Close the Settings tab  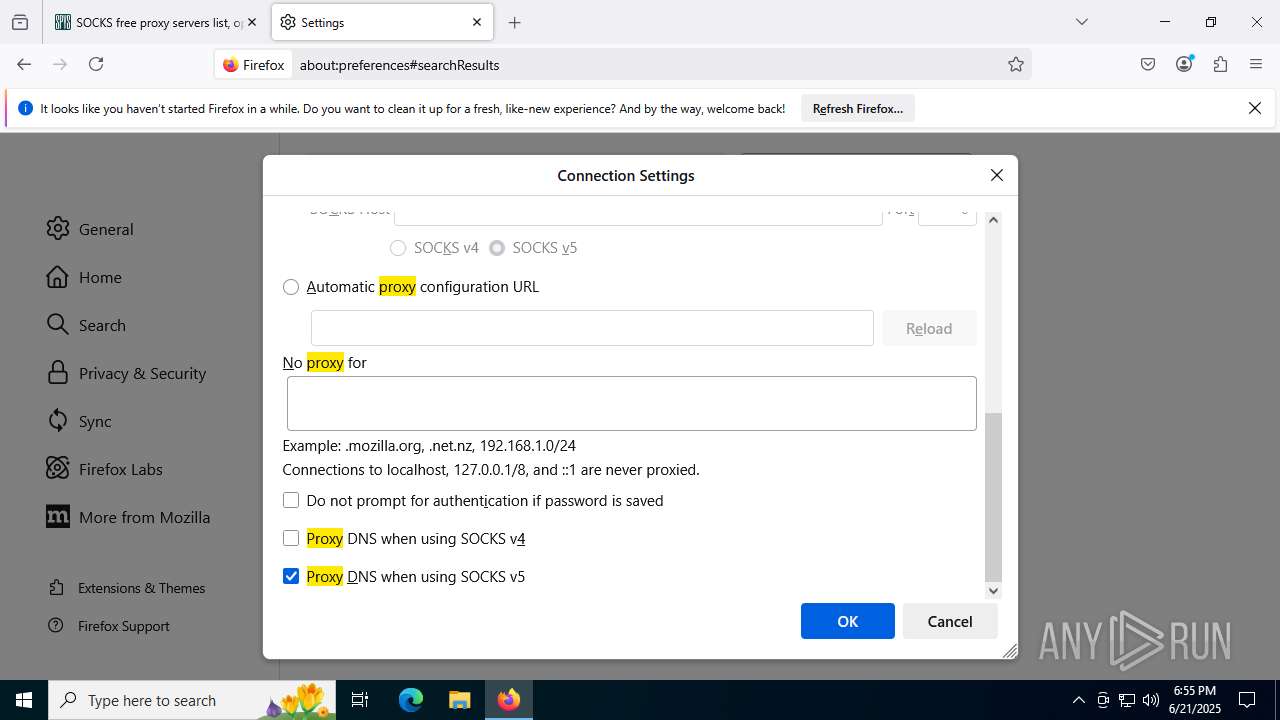click(477, 22)
